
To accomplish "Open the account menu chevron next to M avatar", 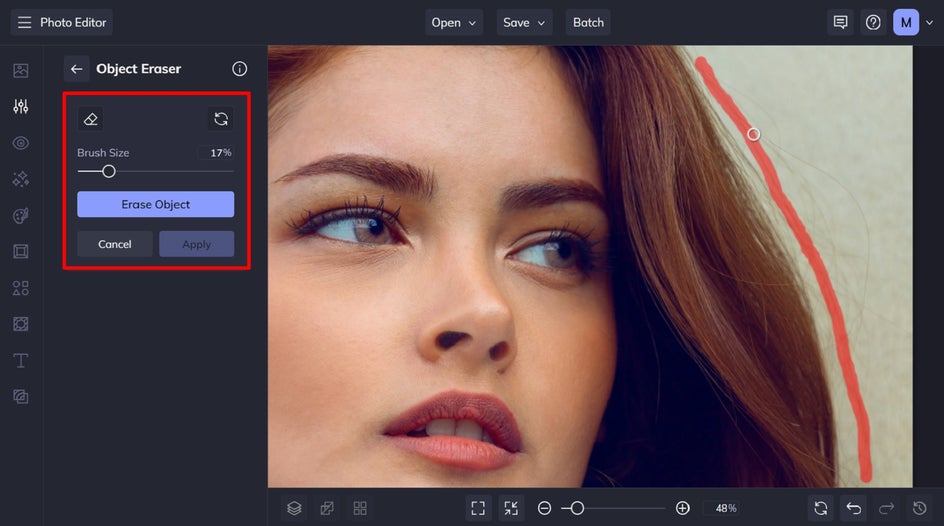I will [930, 22].
